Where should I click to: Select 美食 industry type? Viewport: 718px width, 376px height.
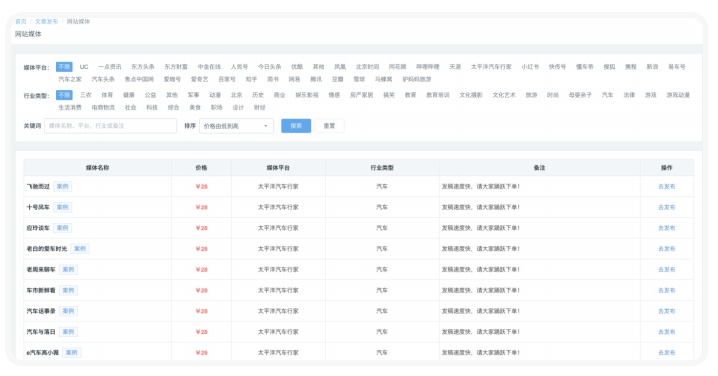click(195, 108)
